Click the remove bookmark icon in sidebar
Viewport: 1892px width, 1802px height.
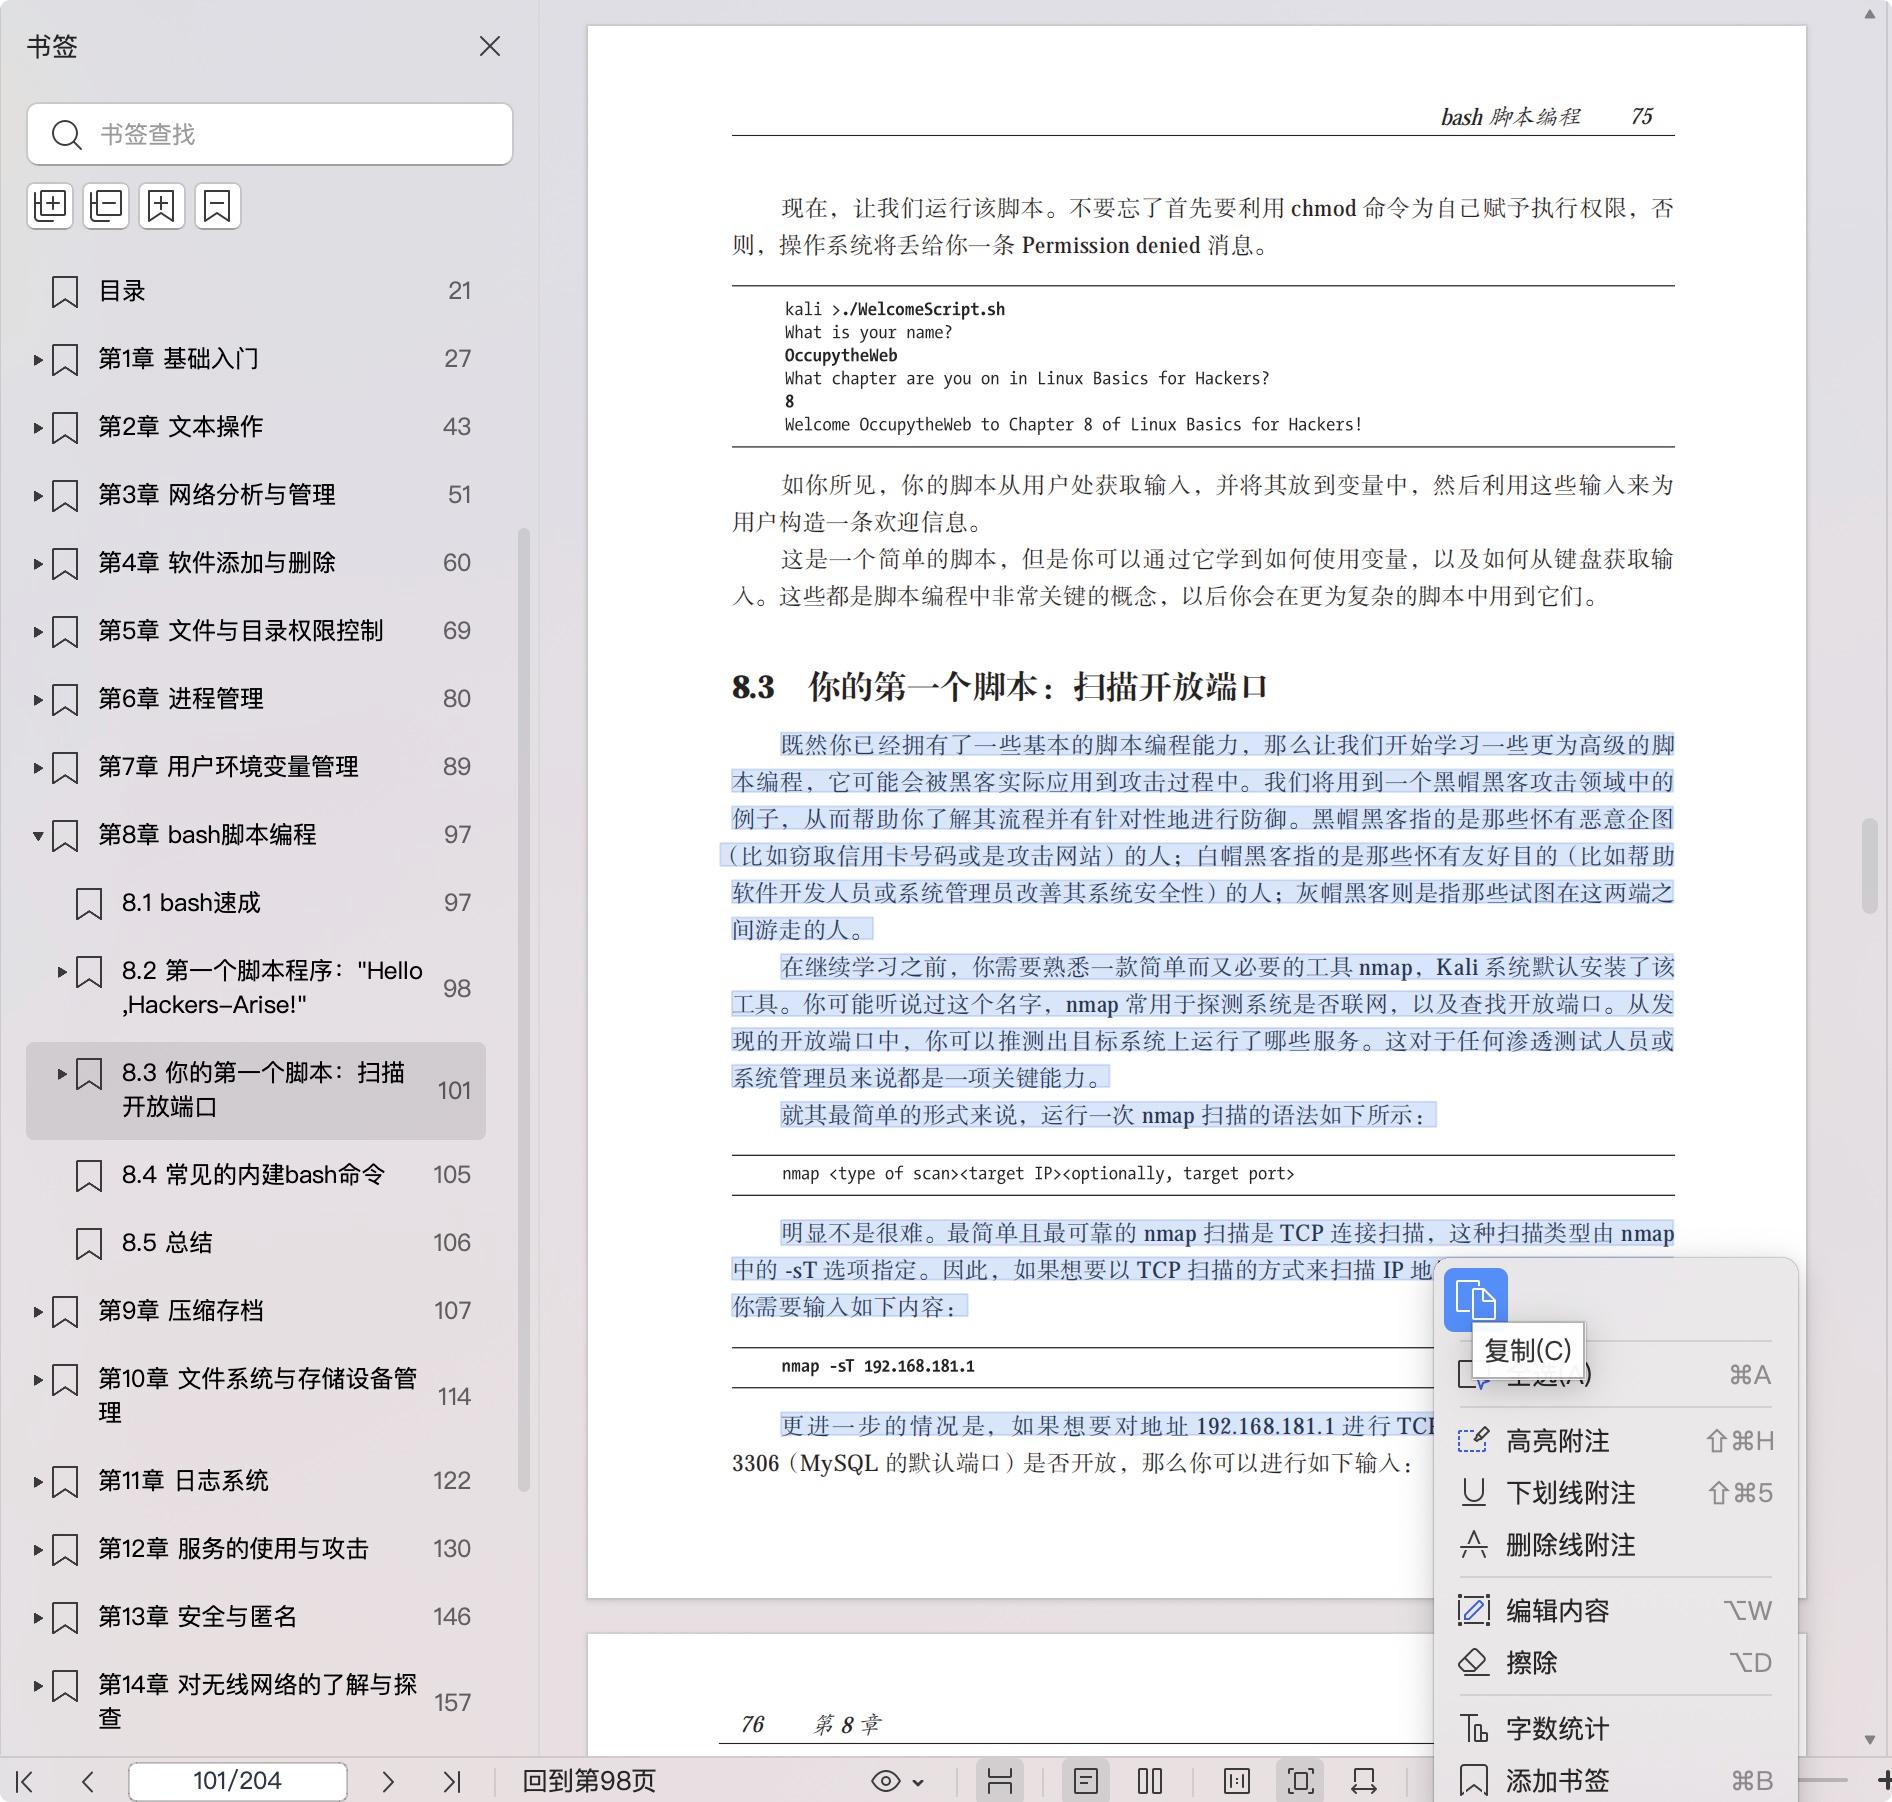point(217,206)
